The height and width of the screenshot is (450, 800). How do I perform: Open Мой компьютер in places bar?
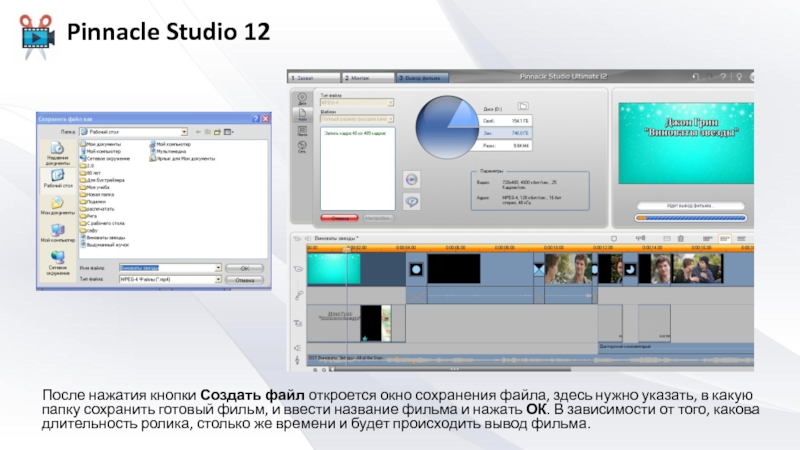pos(57,233)
